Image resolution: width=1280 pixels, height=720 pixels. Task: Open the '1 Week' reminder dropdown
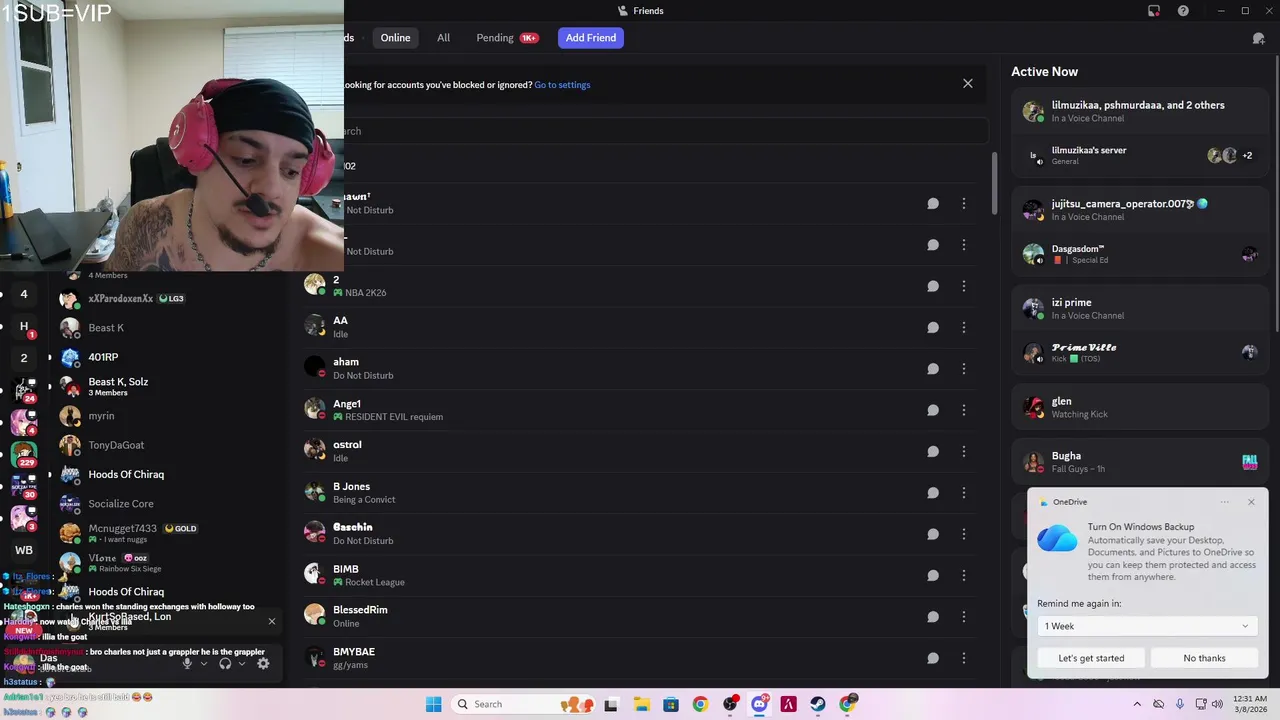pyautogui.click(x=1147, y=626)
